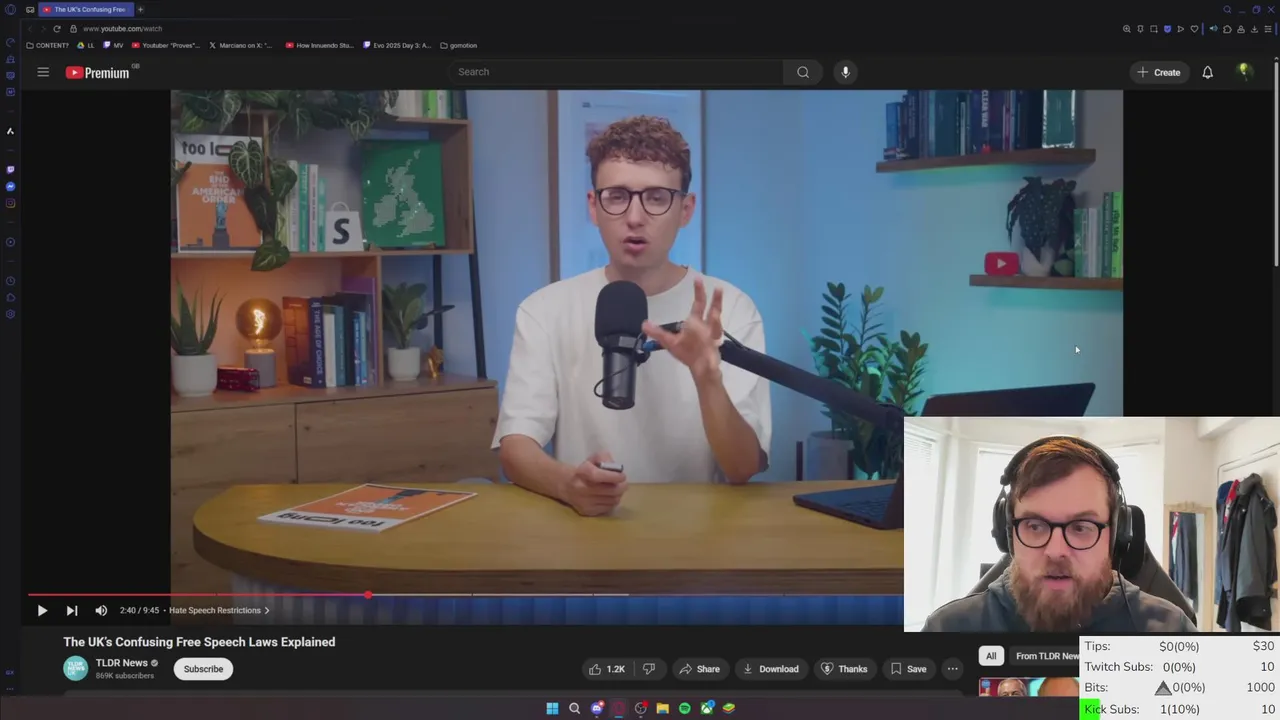View site security lock info
This screenshot has width=1280, height=720.
tap(72, 29)
